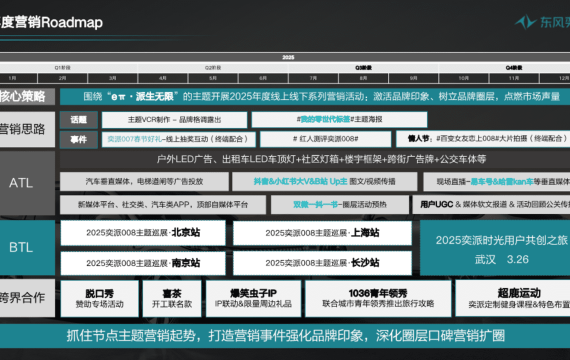
Task: Click the 脱口秀 collaboration card
Action: [100, 298]
